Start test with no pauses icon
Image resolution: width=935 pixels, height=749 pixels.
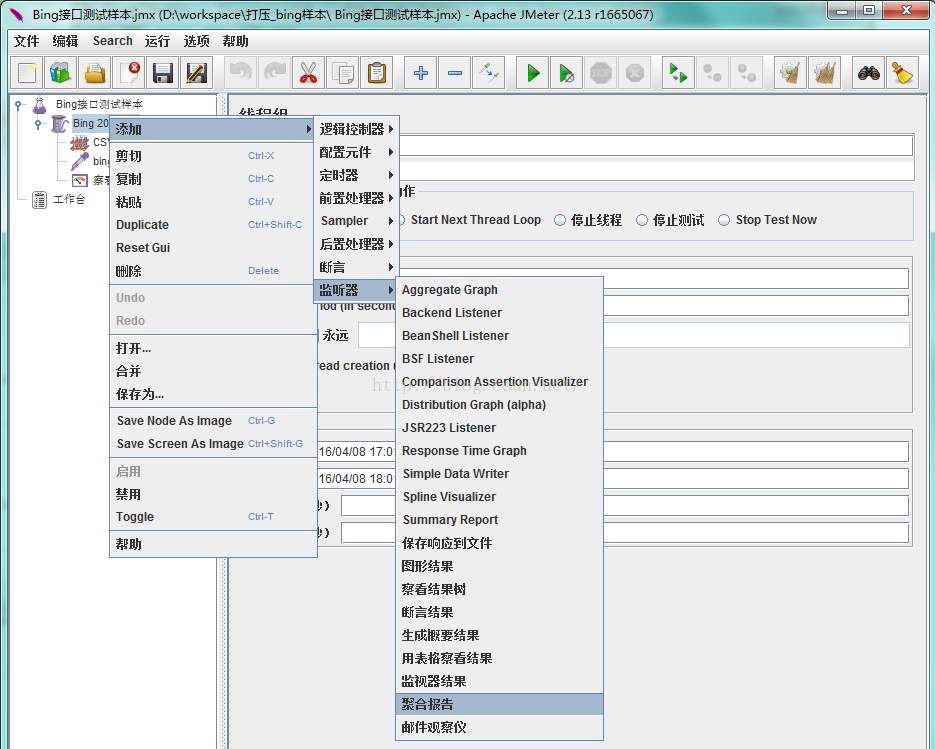tap(566, 73)
